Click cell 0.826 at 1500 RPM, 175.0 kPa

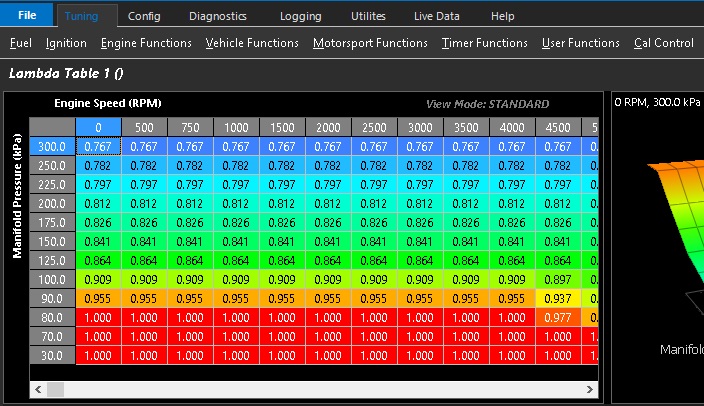282,223
